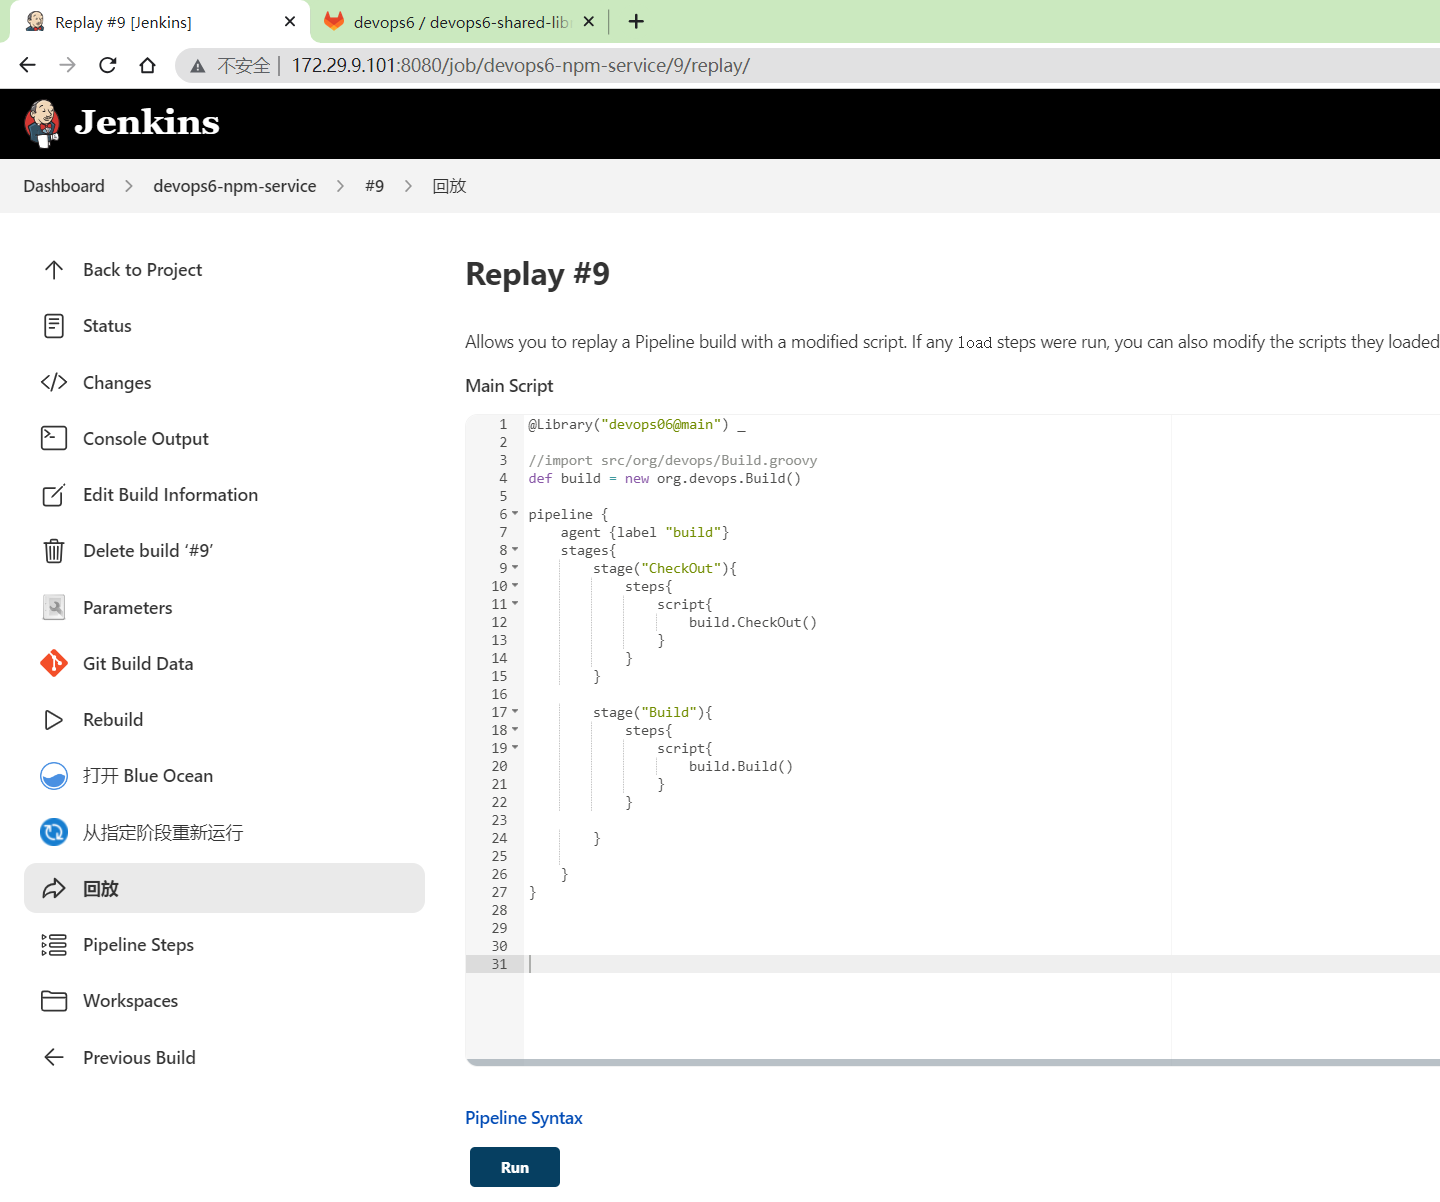
Task: Collapse code fold at line 11 script
Action: [x=515, y=604]
